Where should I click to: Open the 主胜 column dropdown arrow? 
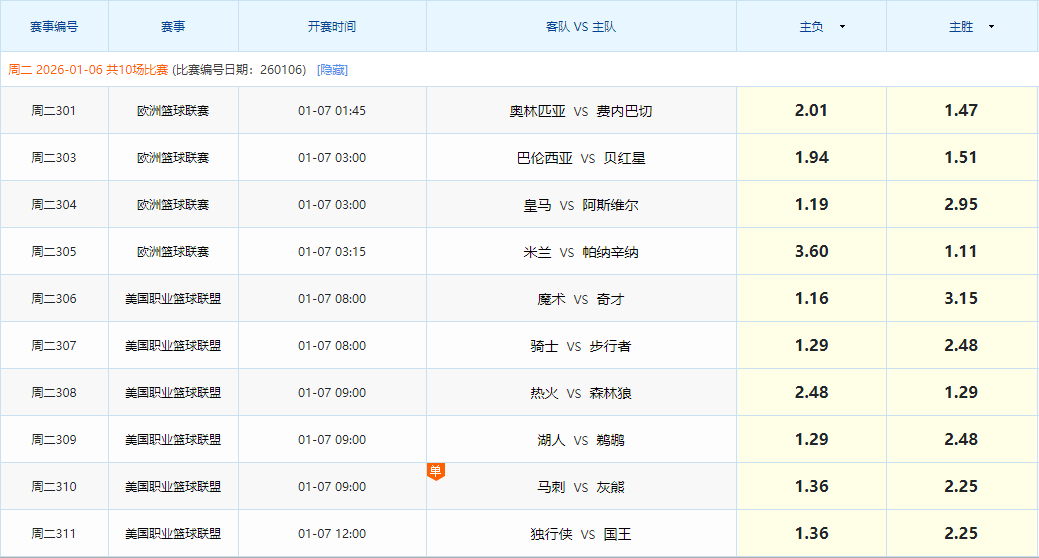point(991,27)
